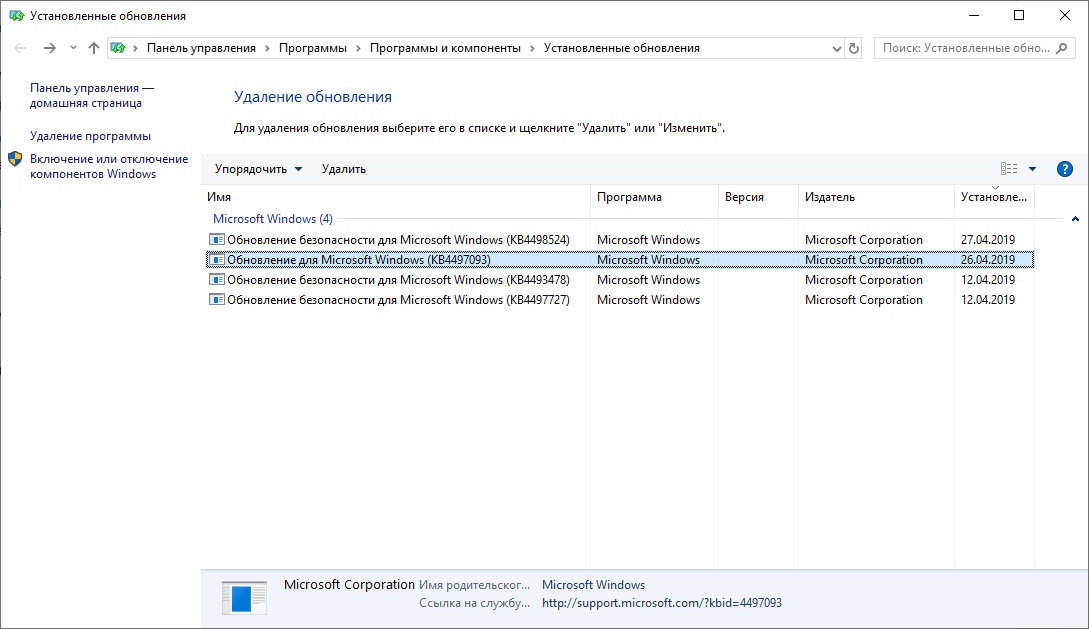Click the icon of update KB4498524
The image size is (1089, 629).
click(217, 240)
